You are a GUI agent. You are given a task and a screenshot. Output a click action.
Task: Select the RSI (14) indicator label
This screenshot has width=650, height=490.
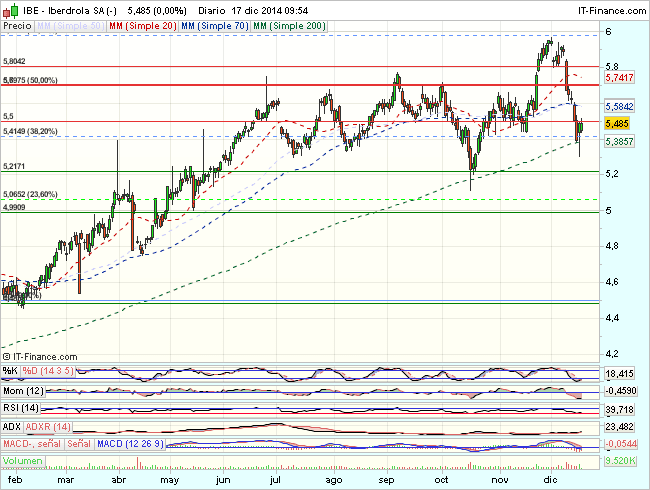21,408
